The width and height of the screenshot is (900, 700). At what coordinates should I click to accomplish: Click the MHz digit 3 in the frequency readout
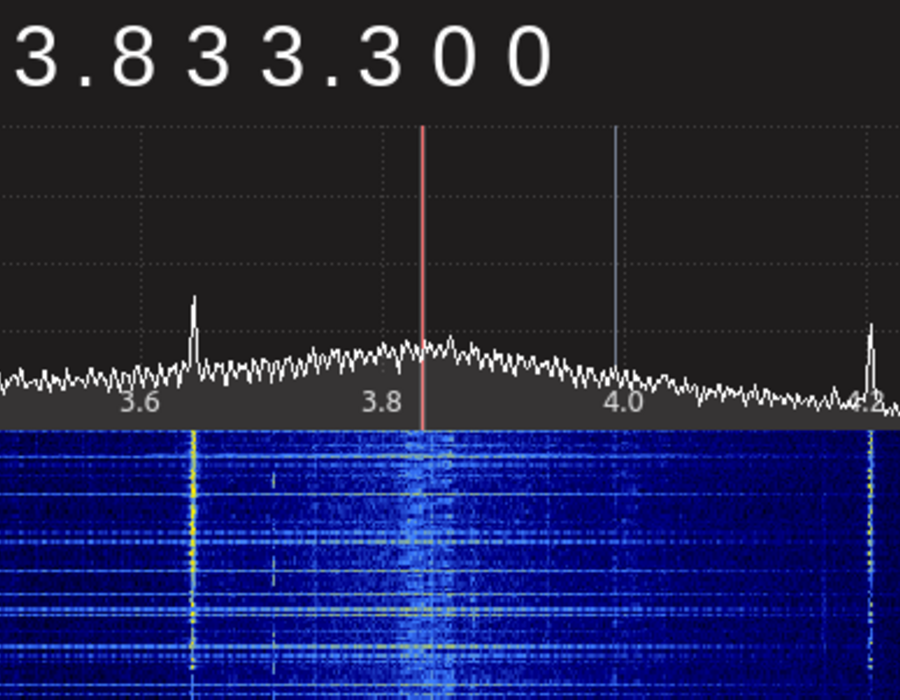pyautogui.click(x=37, y=57)
